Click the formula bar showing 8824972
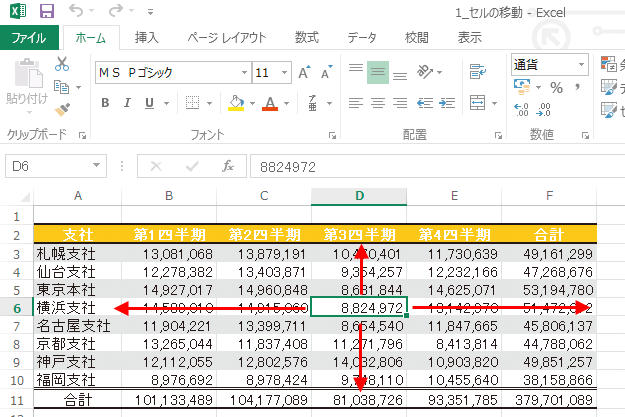Screen dimensions: 625x417 (x=437, y=166)
